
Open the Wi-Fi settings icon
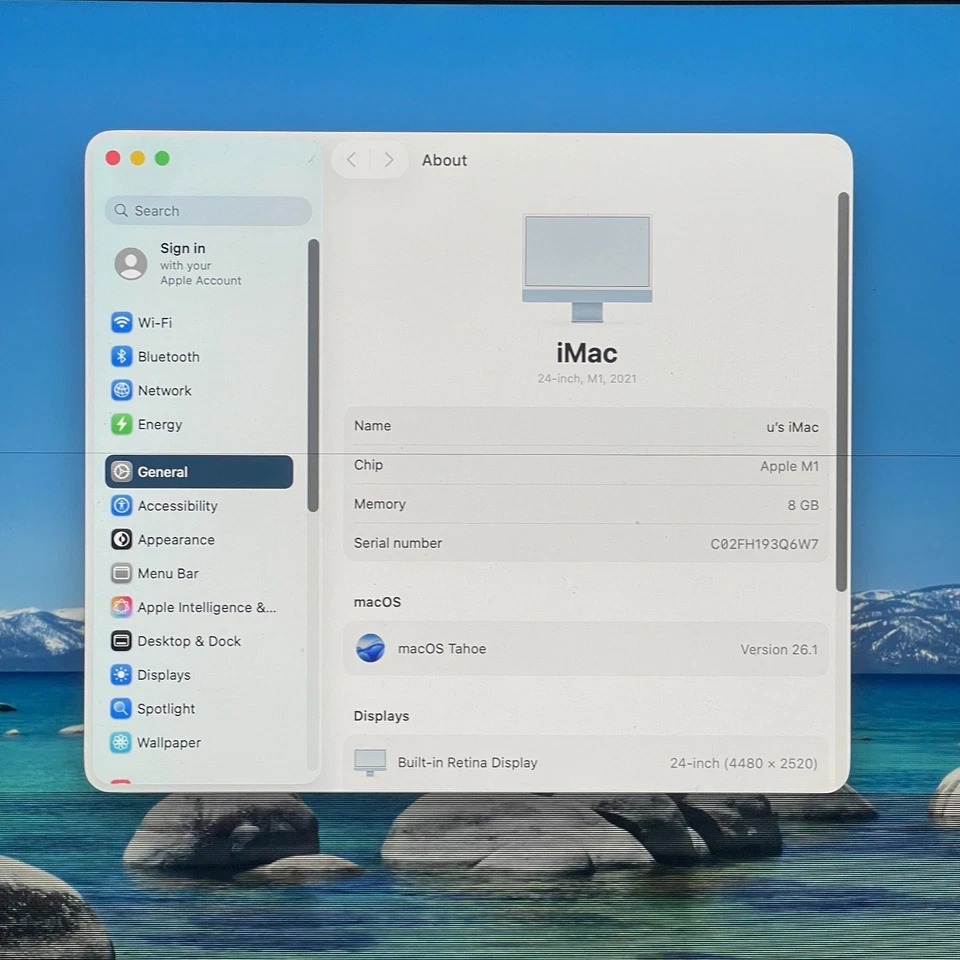[x=121, y=323]
